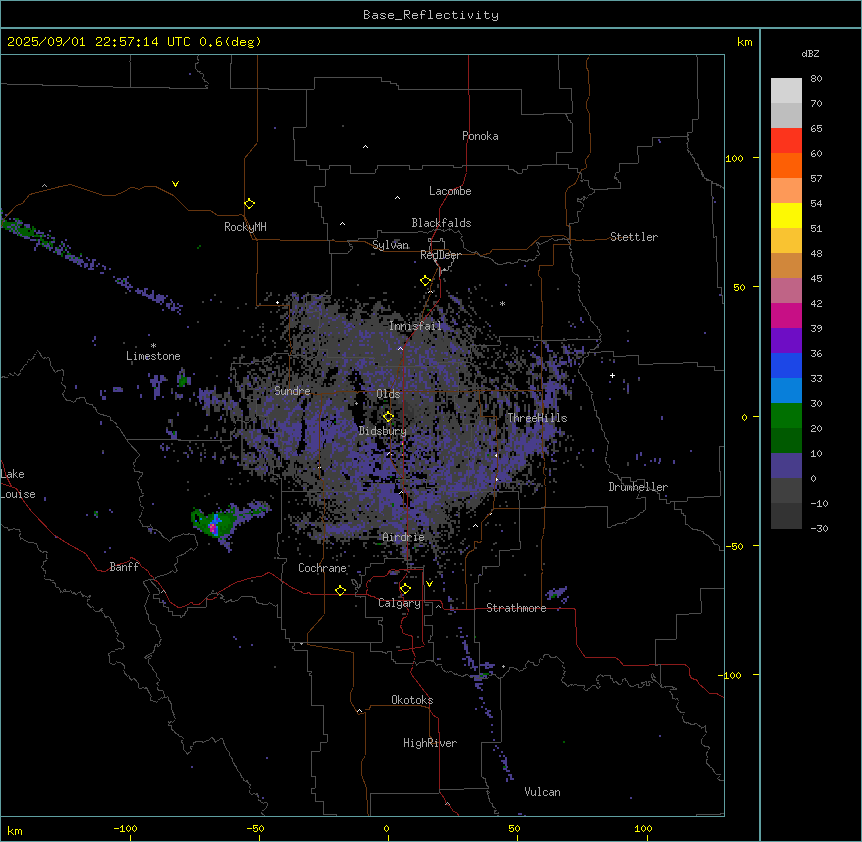Viewport: 862px width, 842px height.
Task: Click the Didsbury town label
Action: pyautogui.click(x=383, y=431)
